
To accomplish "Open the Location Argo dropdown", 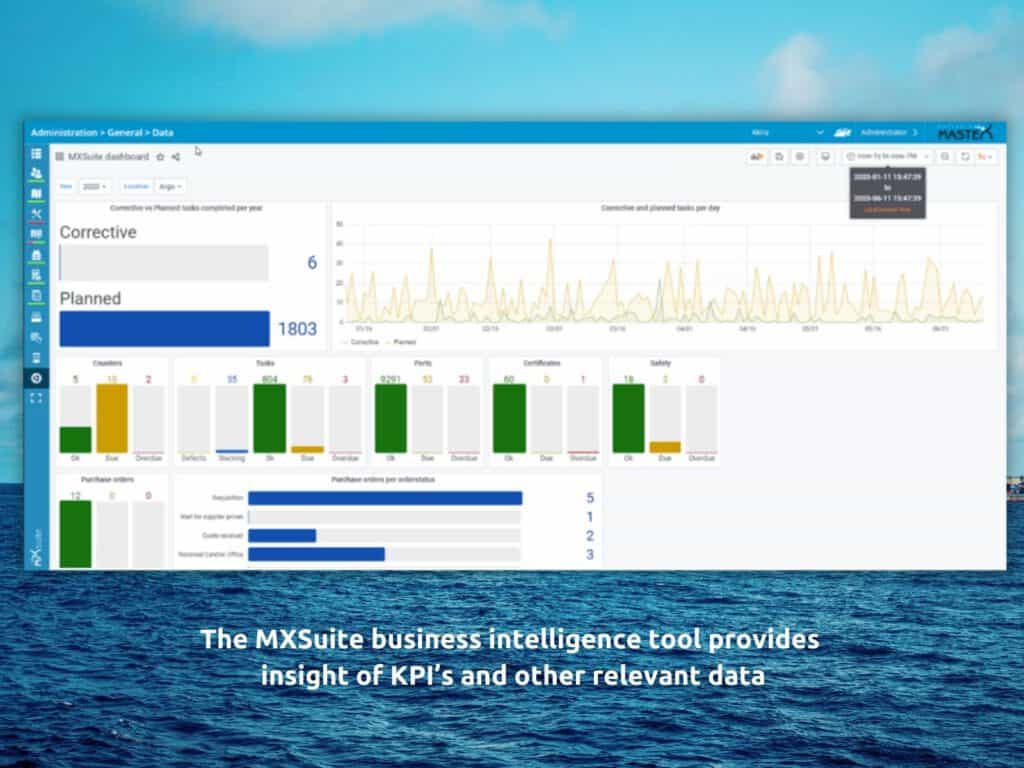I will pos(169,186).
